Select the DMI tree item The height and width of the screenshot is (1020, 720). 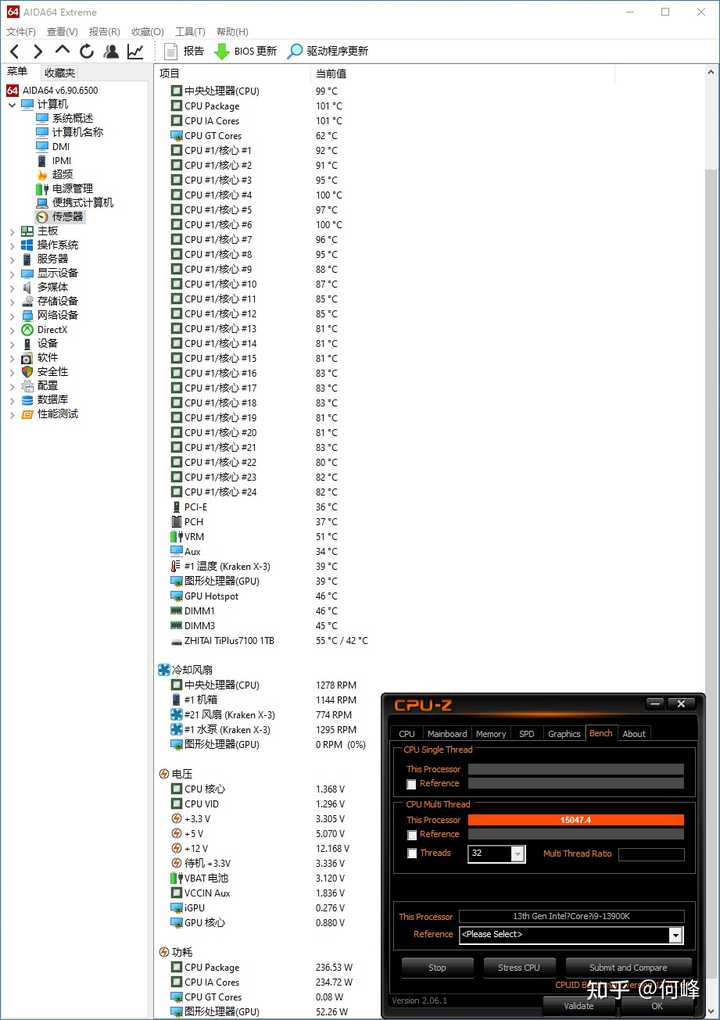point(53,146)
